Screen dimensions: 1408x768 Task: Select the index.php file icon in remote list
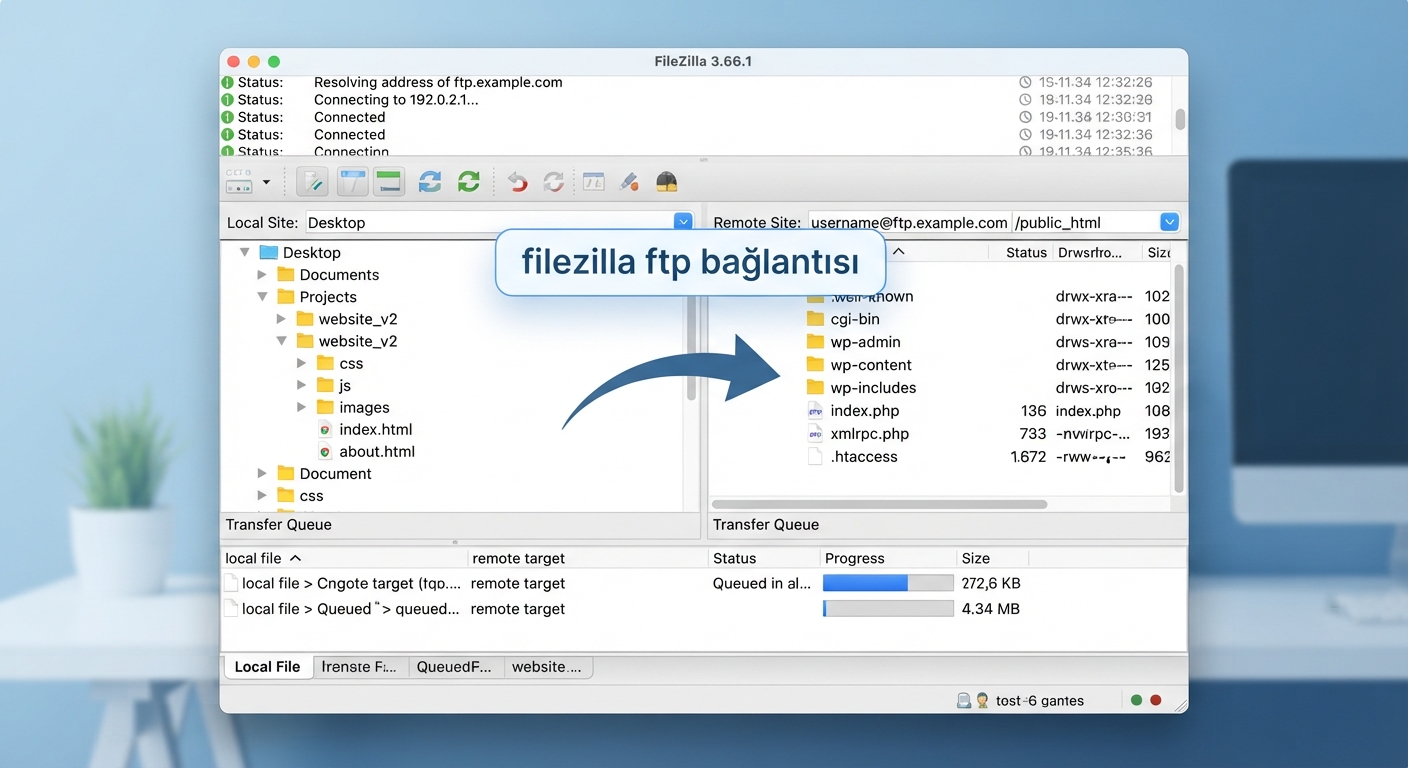click(x=814, y=411)
